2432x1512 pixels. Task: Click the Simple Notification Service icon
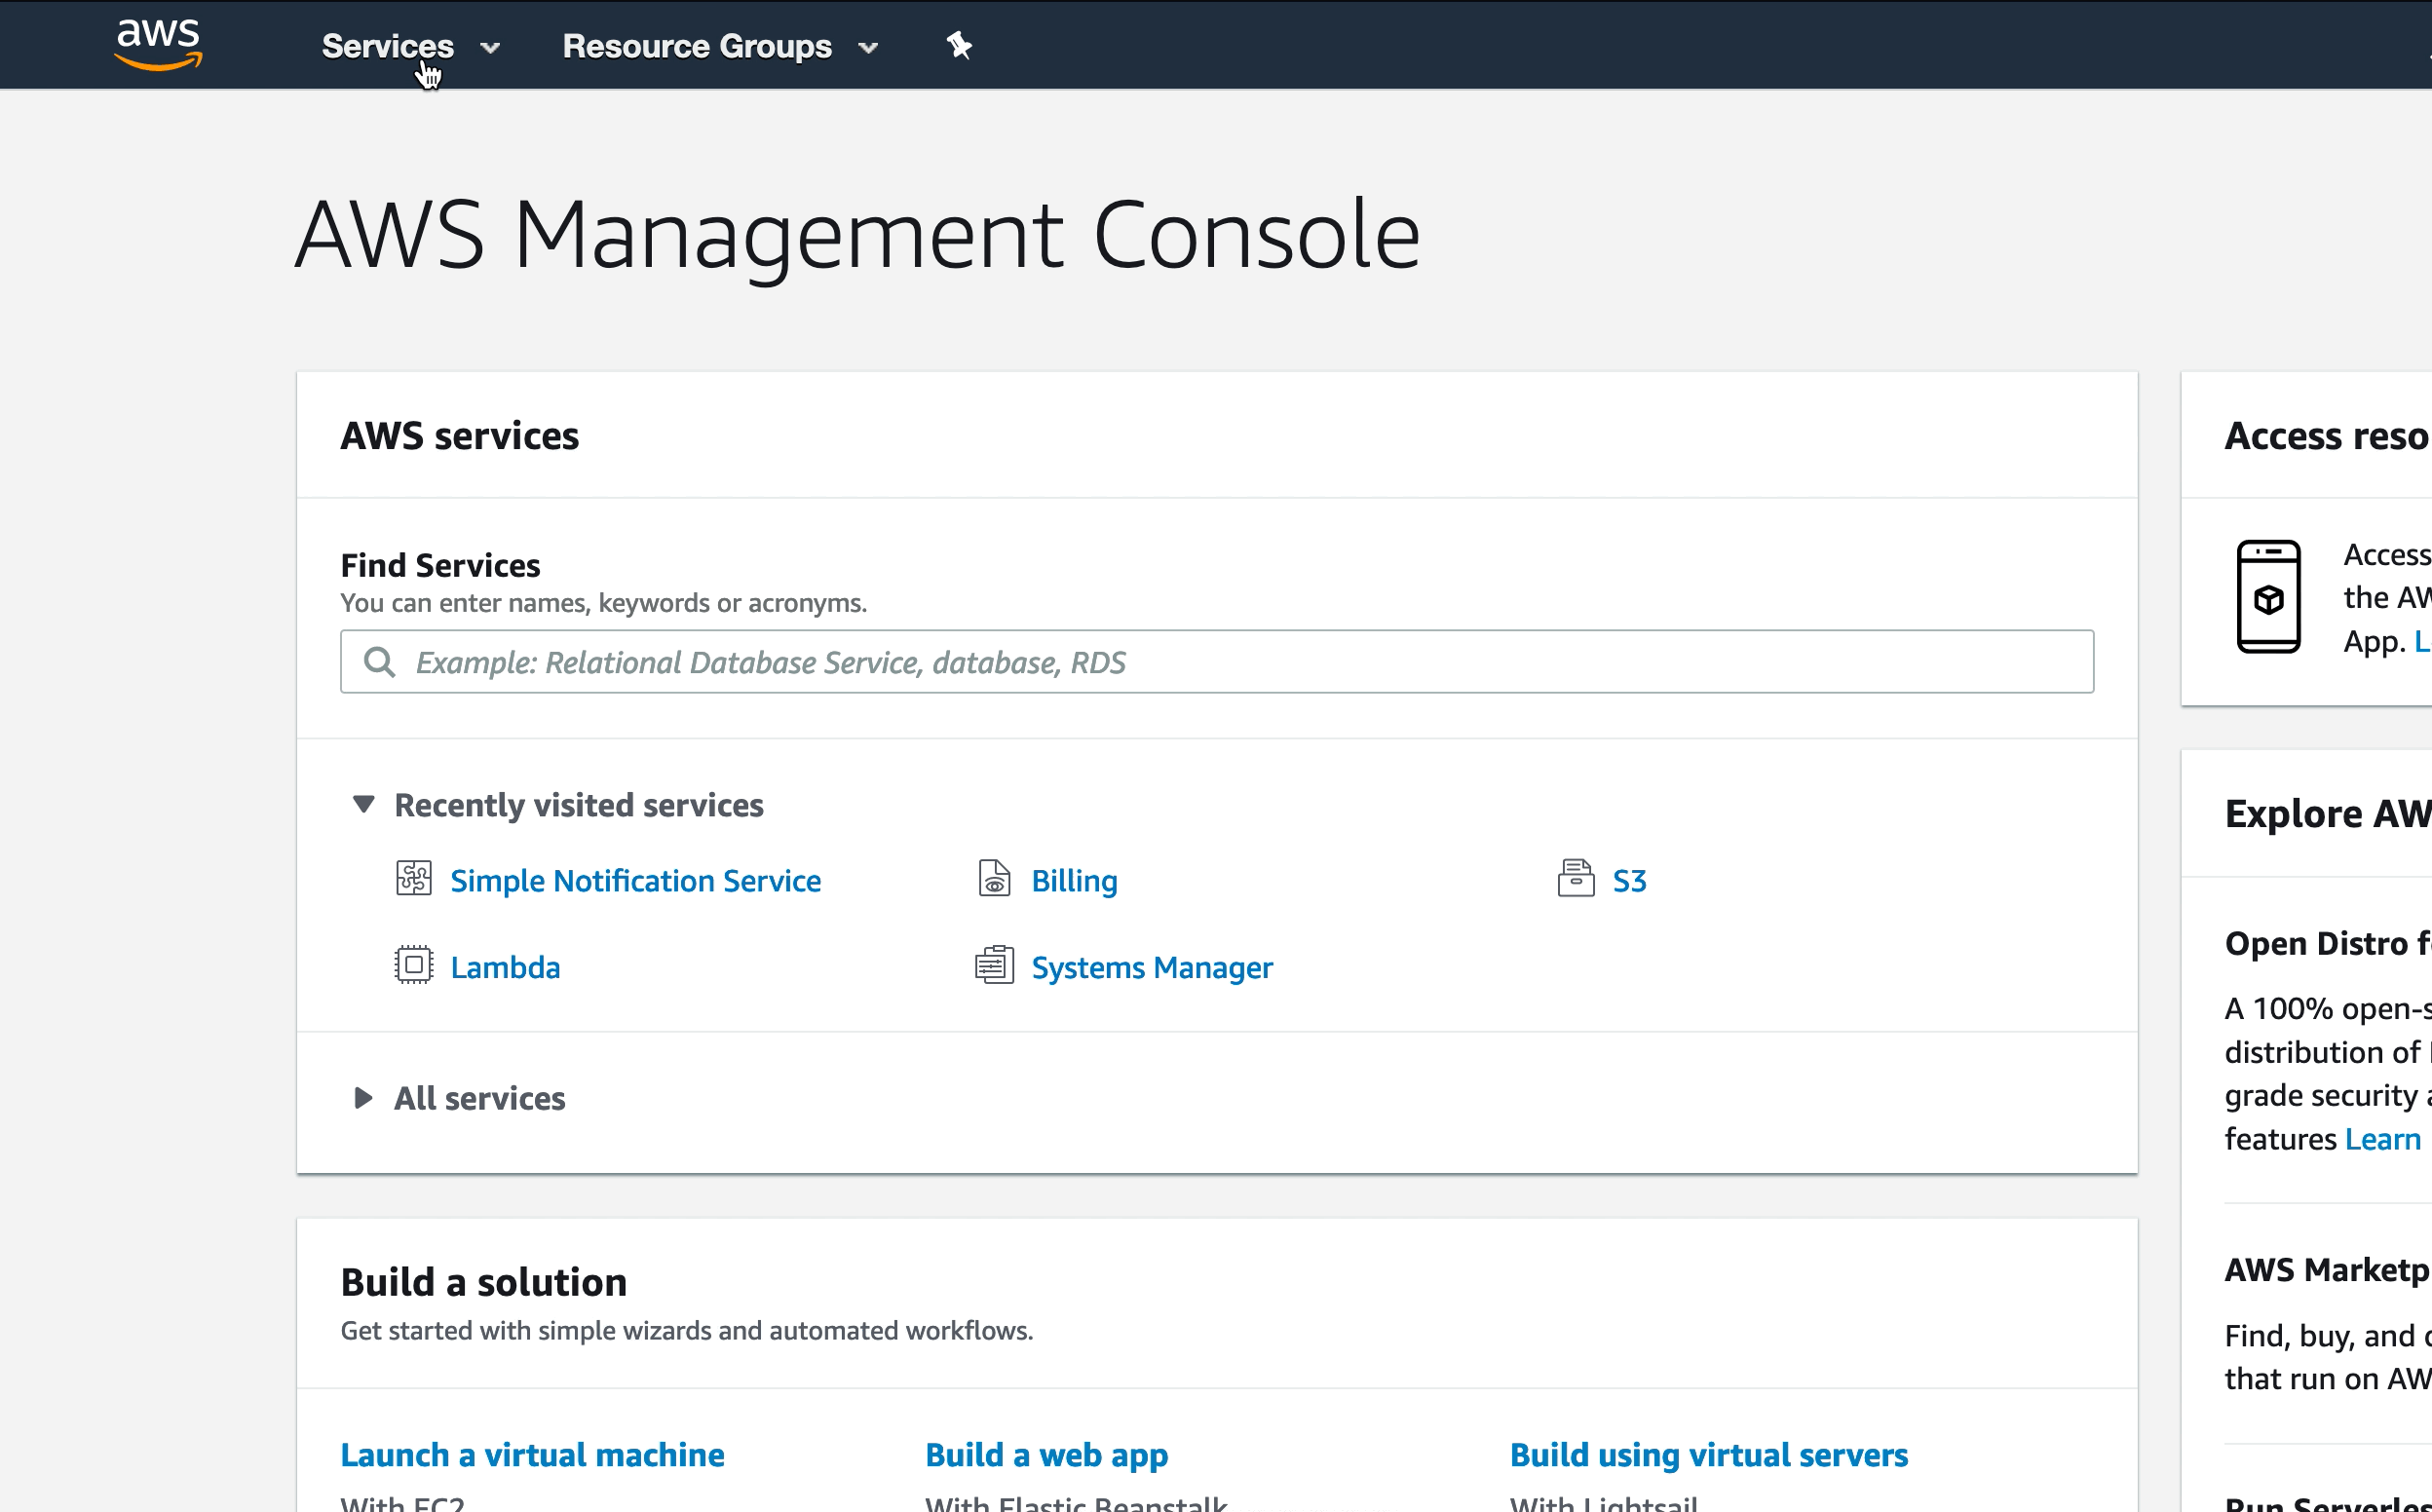pyautogui.click(x=413, y=878)
